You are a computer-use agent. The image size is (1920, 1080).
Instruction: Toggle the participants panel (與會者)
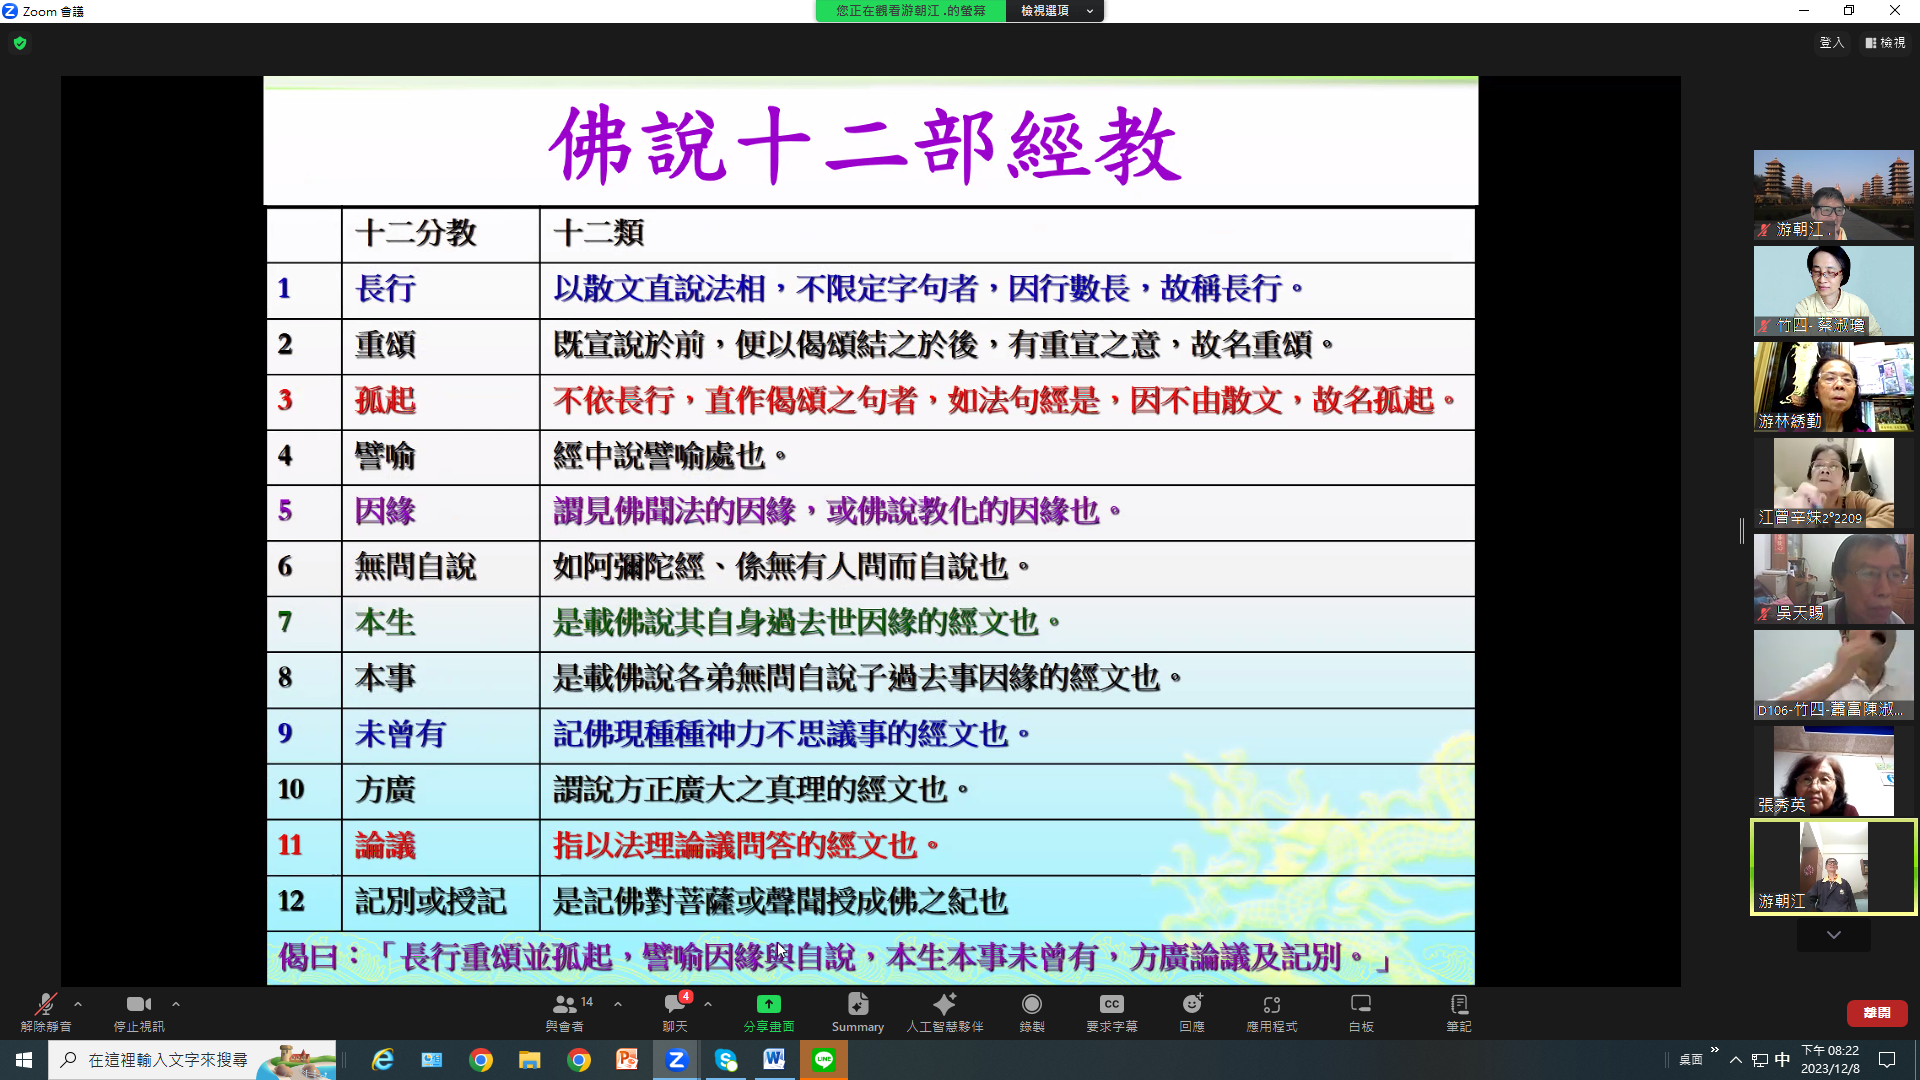tap(565, 1005)
